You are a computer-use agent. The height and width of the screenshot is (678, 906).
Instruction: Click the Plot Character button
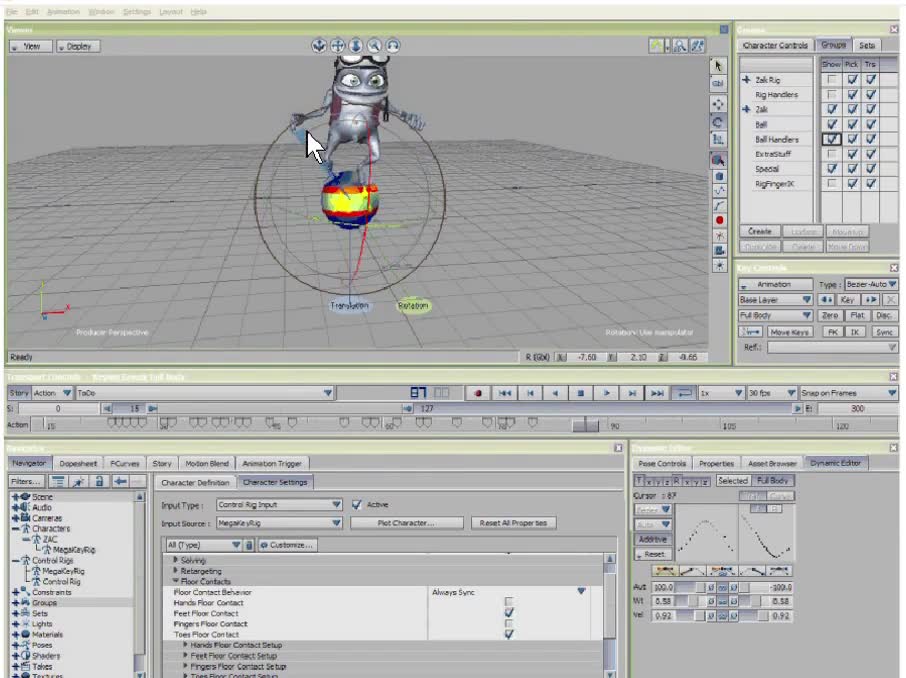pos(405,522)
